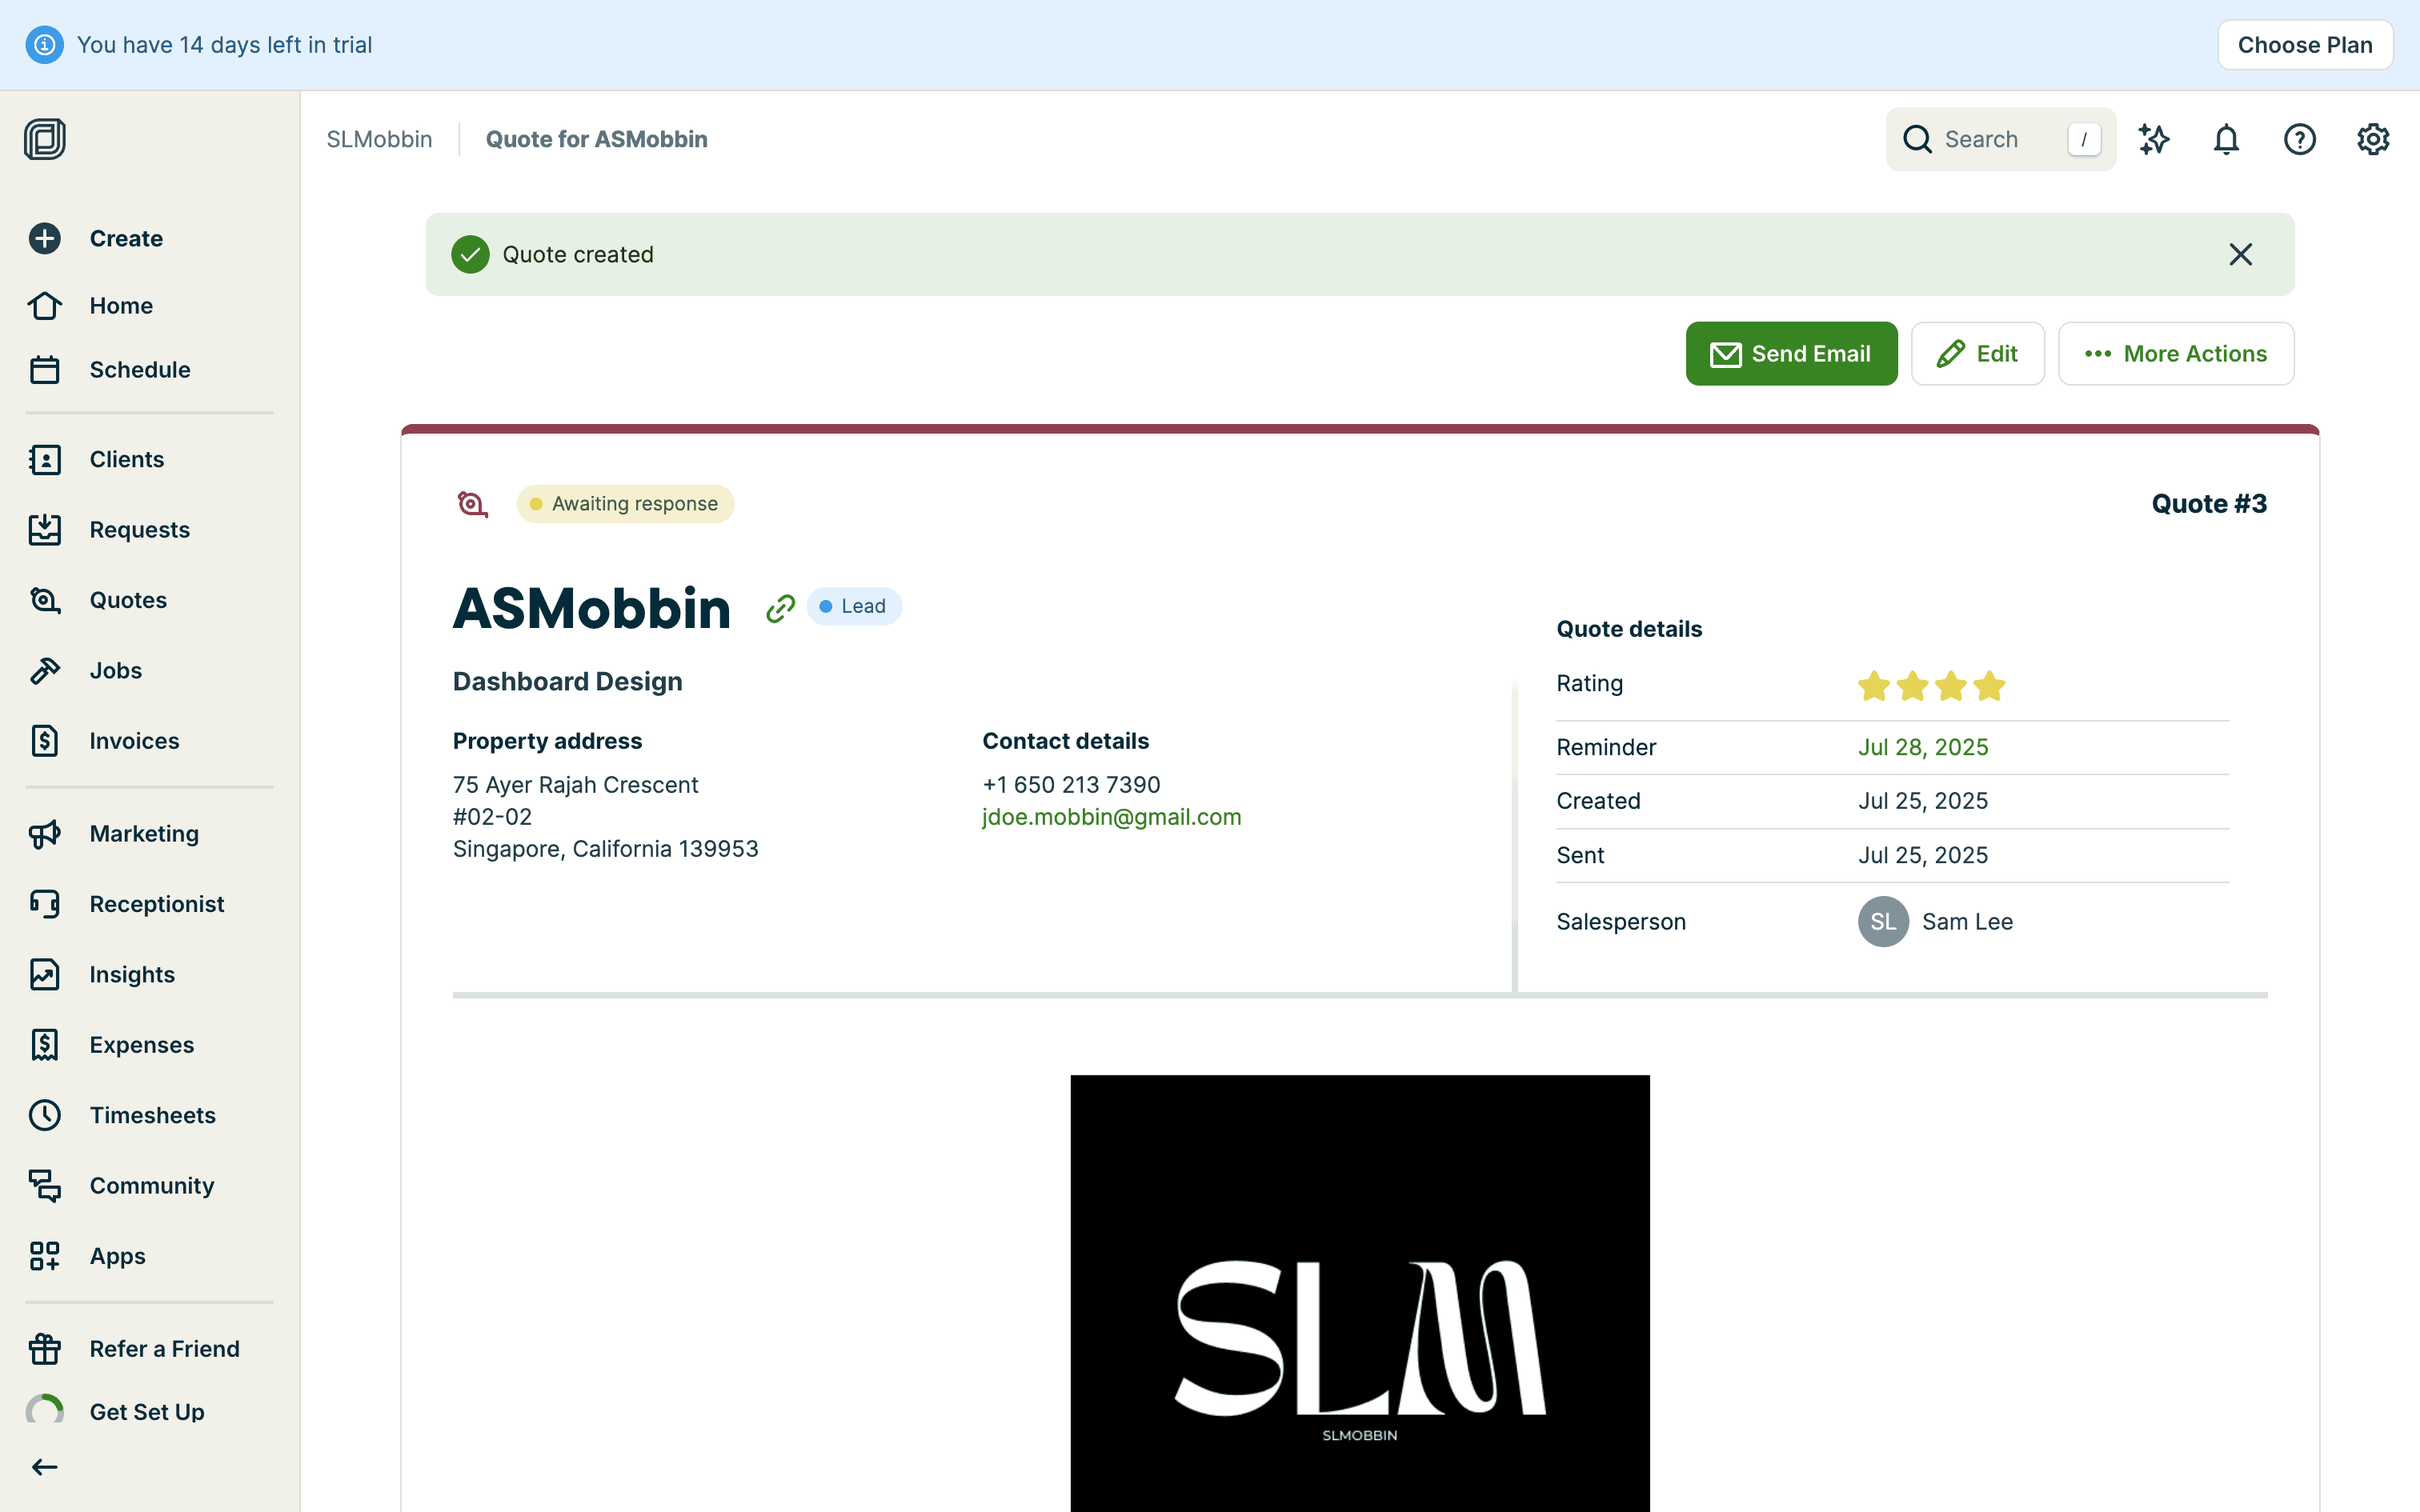Open the settings gear icon
Viewport: 2420px width, 1512px height.
2373,139
